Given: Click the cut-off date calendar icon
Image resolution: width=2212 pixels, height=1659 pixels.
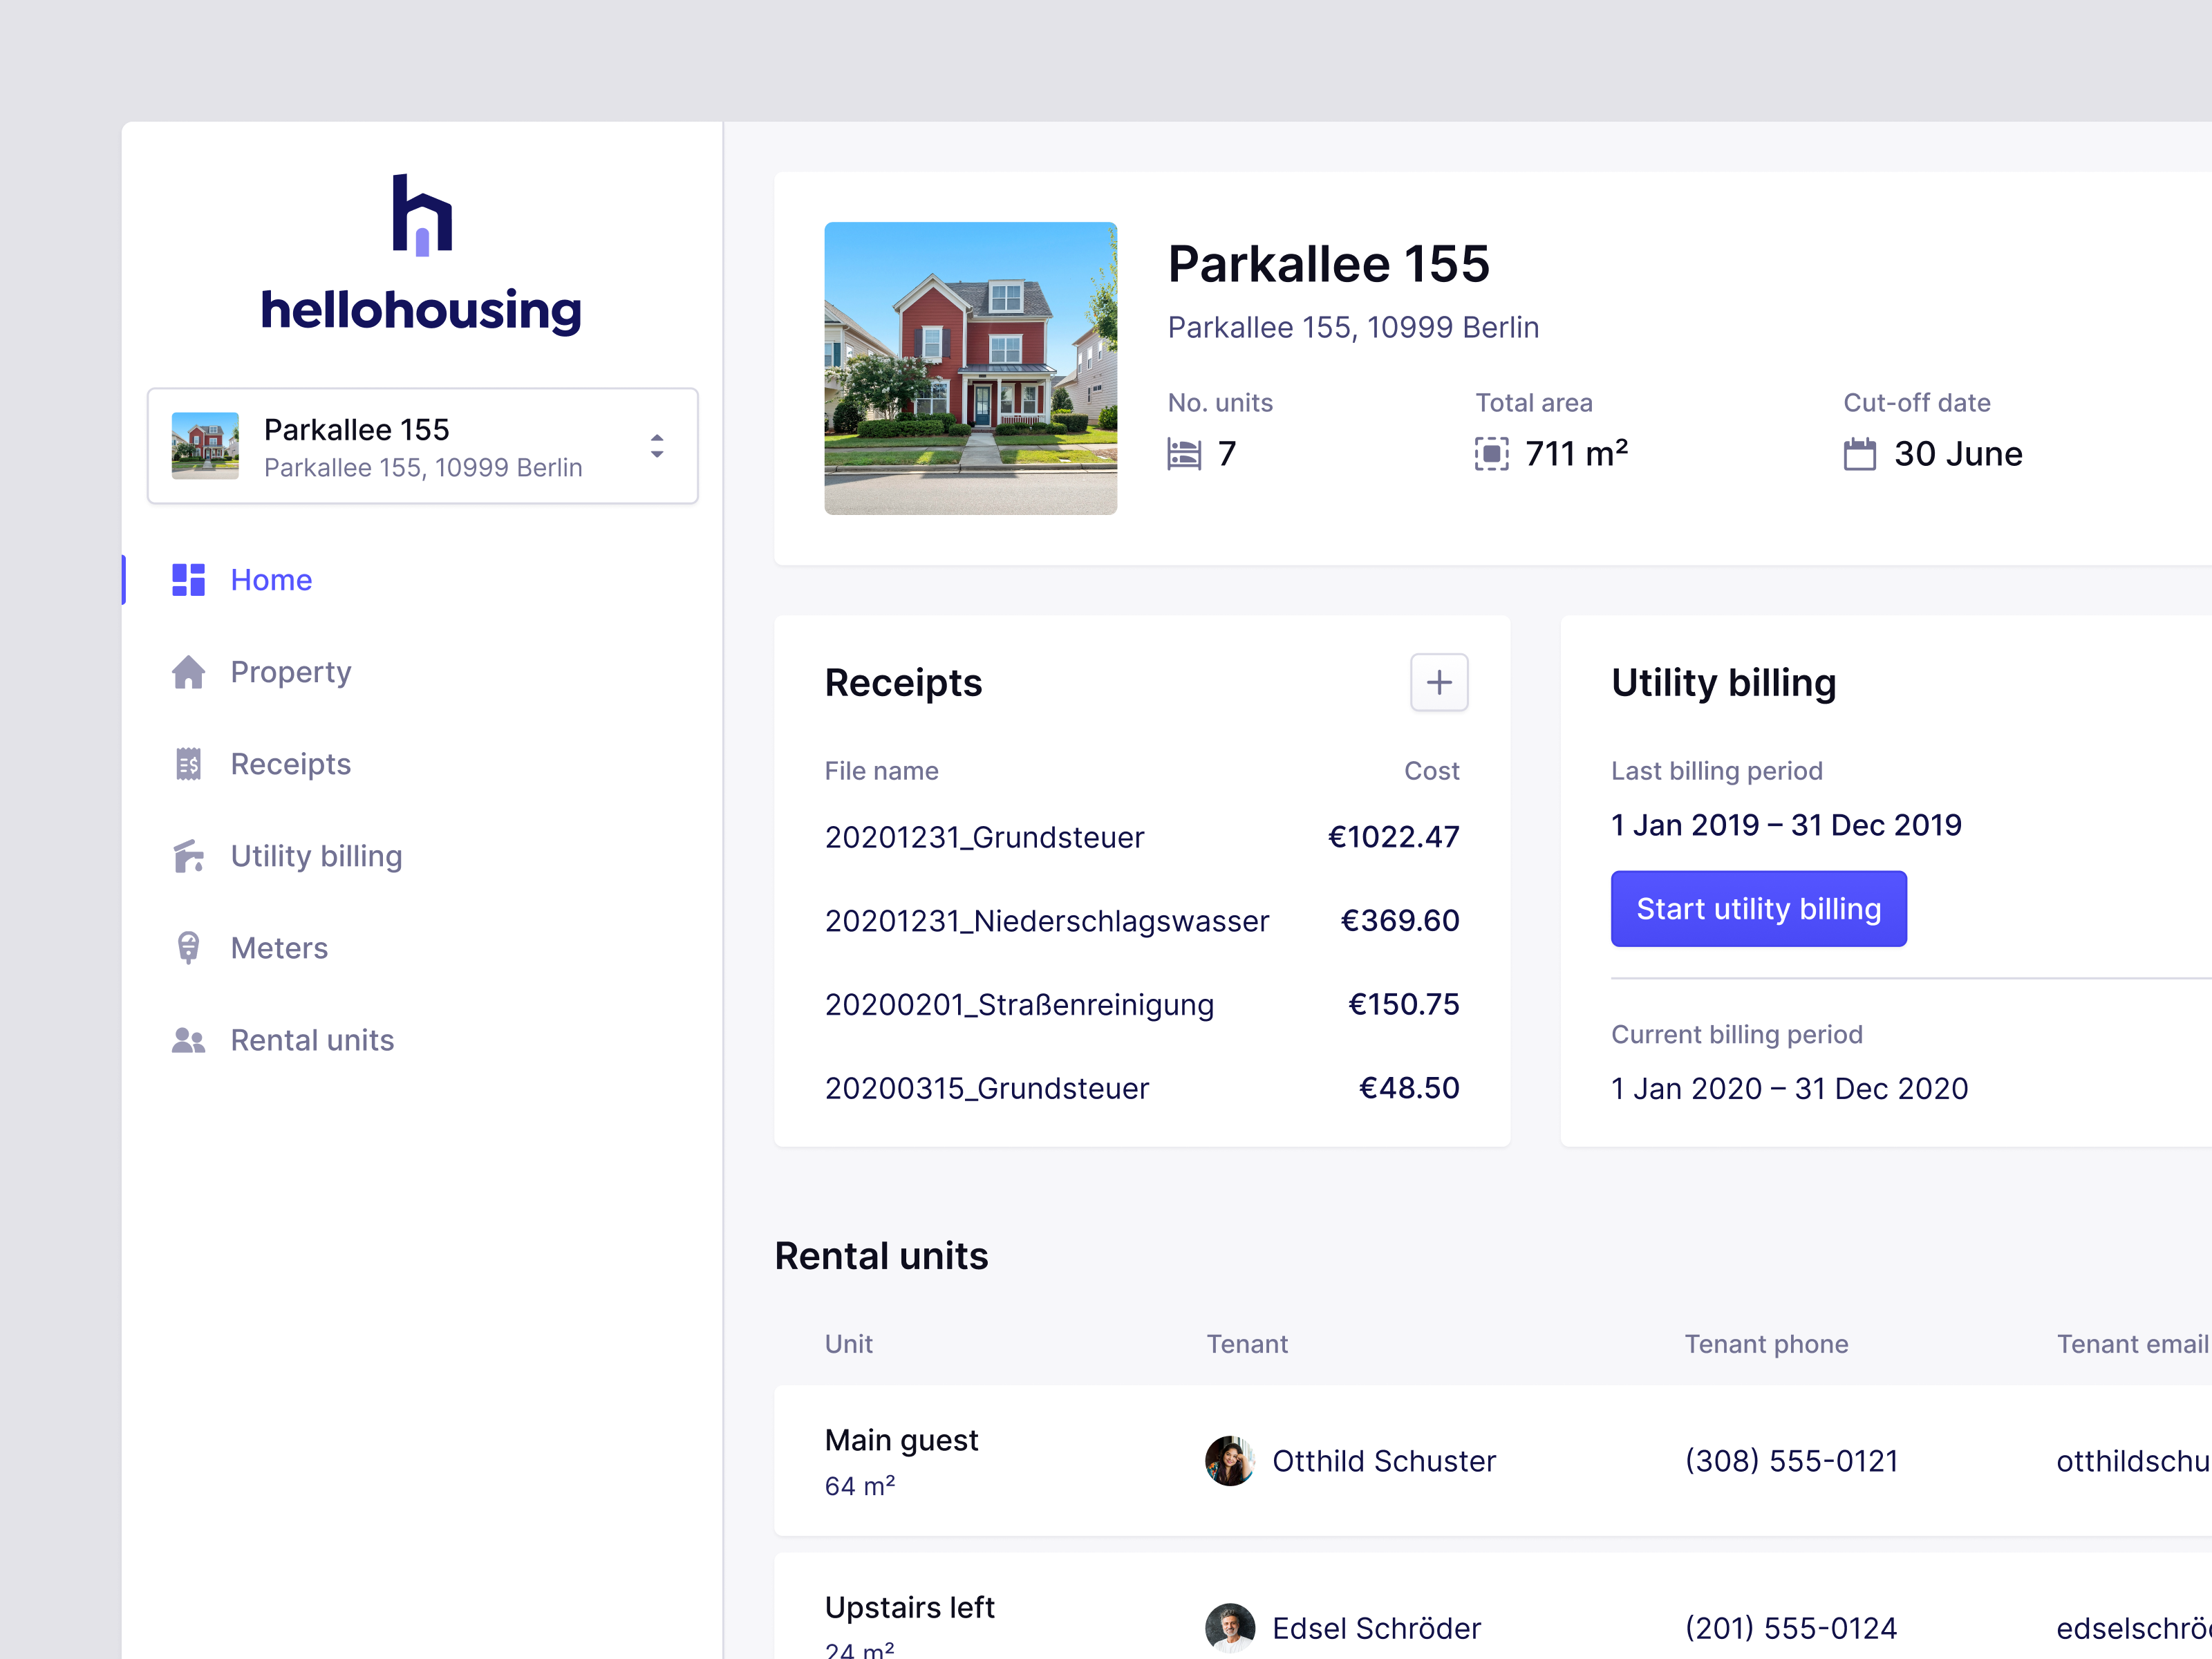Looking at the screenshot, I should pos(1859,454).
